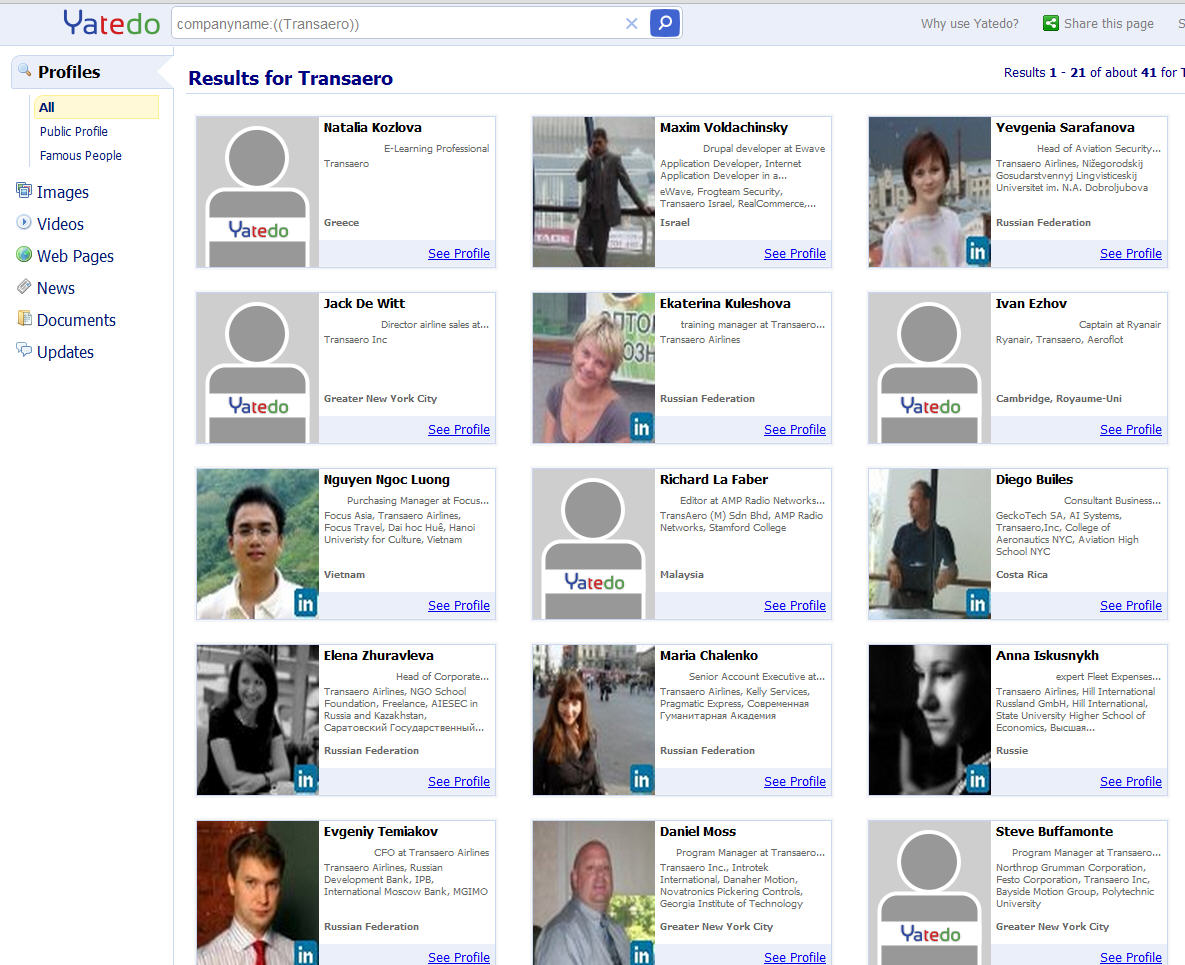The height and width of the screenshot is (965, 1185).
Task: Click See Profile for Jack De Witt
Action: [x=459, y=430]
